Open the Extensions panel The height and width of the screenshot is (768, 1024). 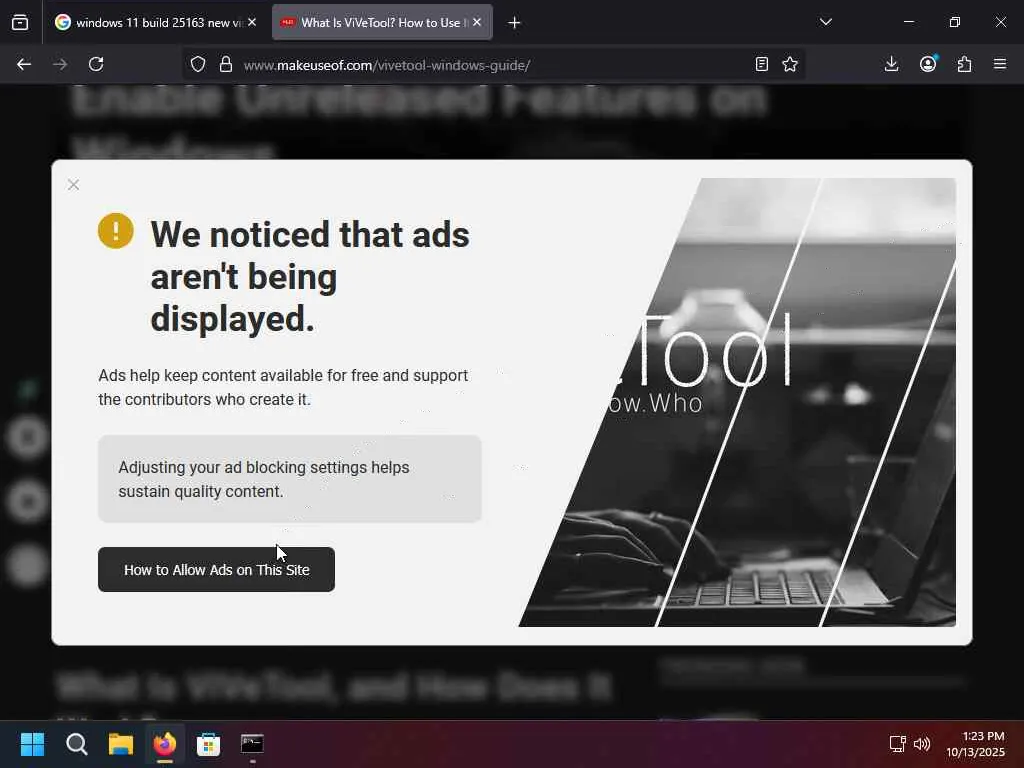click(965, 64)
